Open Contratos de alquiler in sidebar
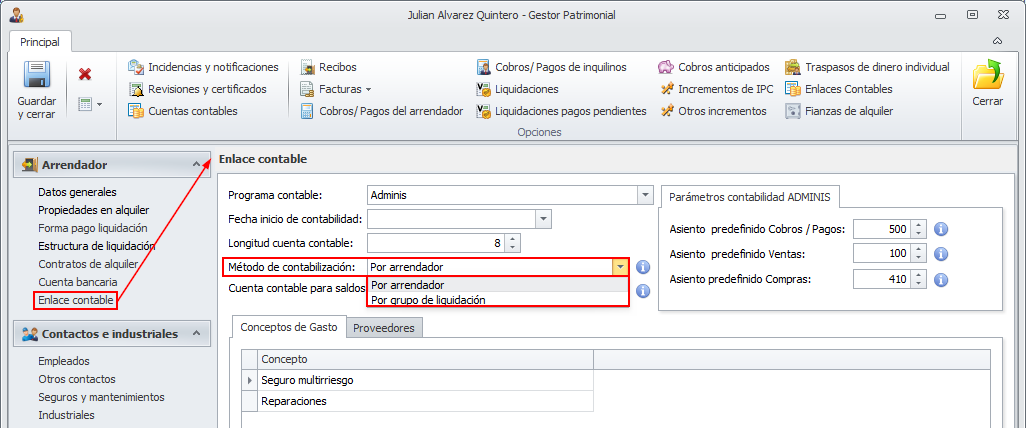 click(88, 264)
